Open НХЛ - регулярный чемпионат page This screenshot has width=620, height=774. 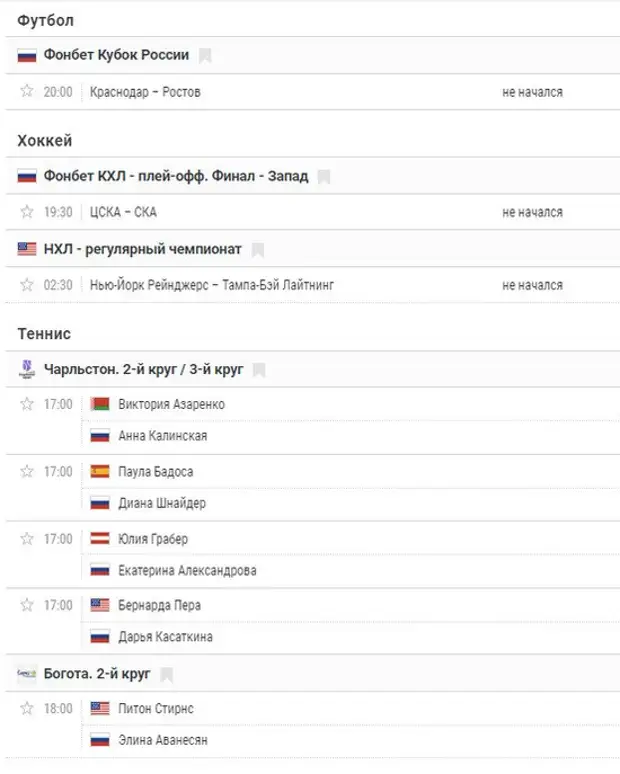pyautogui.click(x=143, y=249)
